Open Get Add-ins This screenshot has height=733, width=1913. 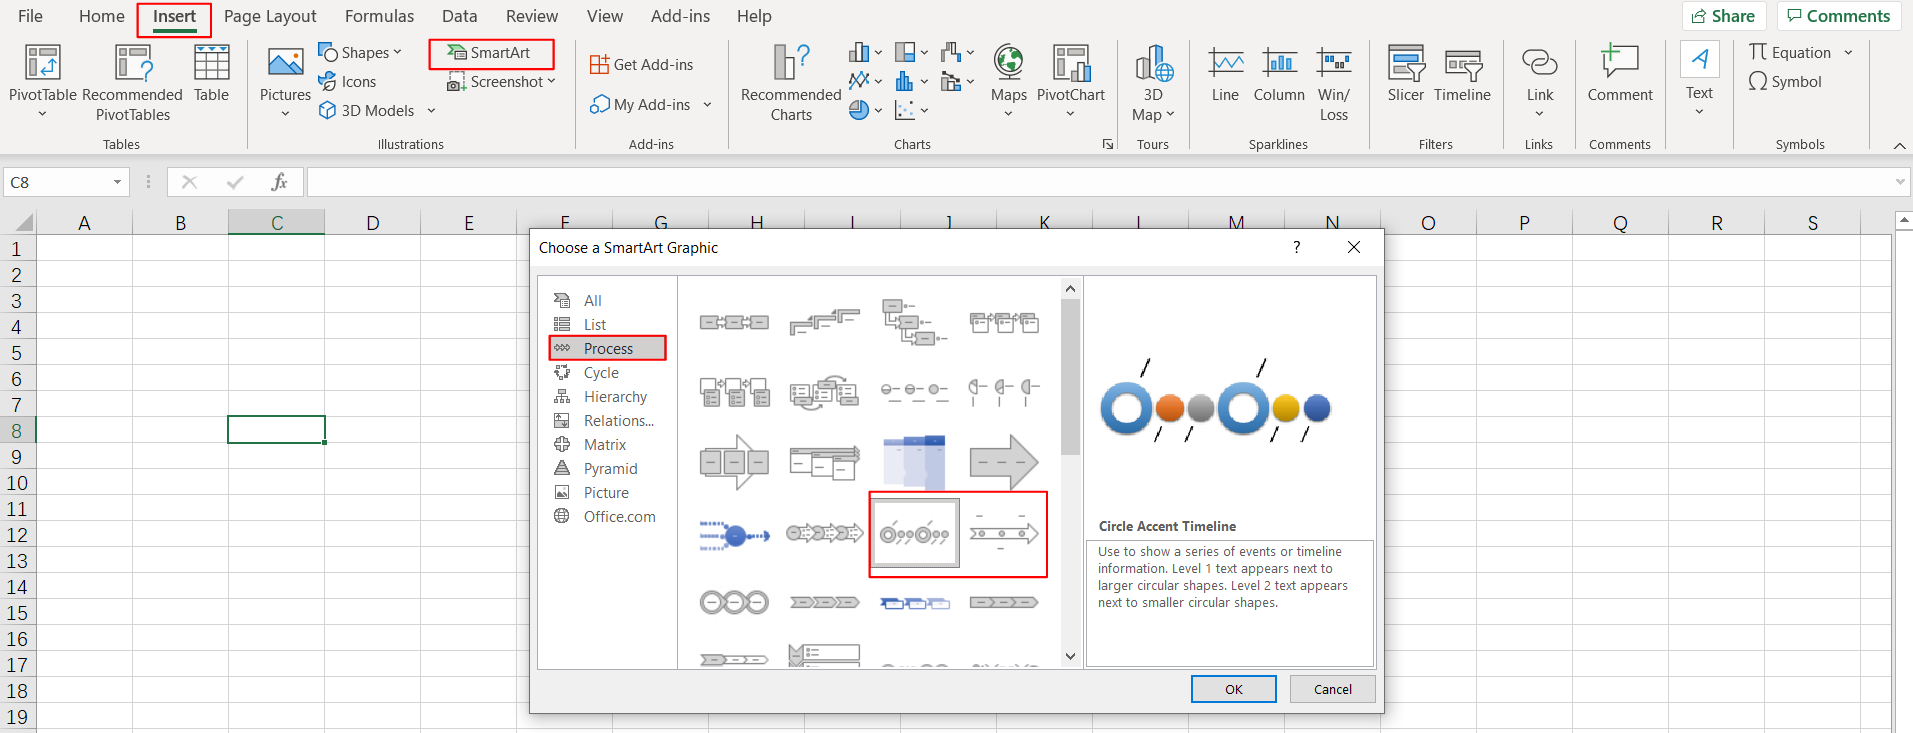click(641, 64)
